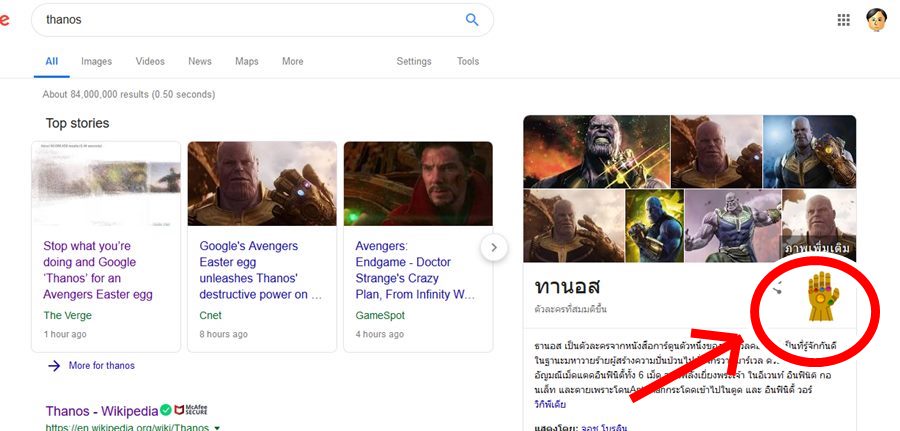Click the McAfee Secure badge
The height and width of the screenshot is (431, 900).
[x=191, y=410]
